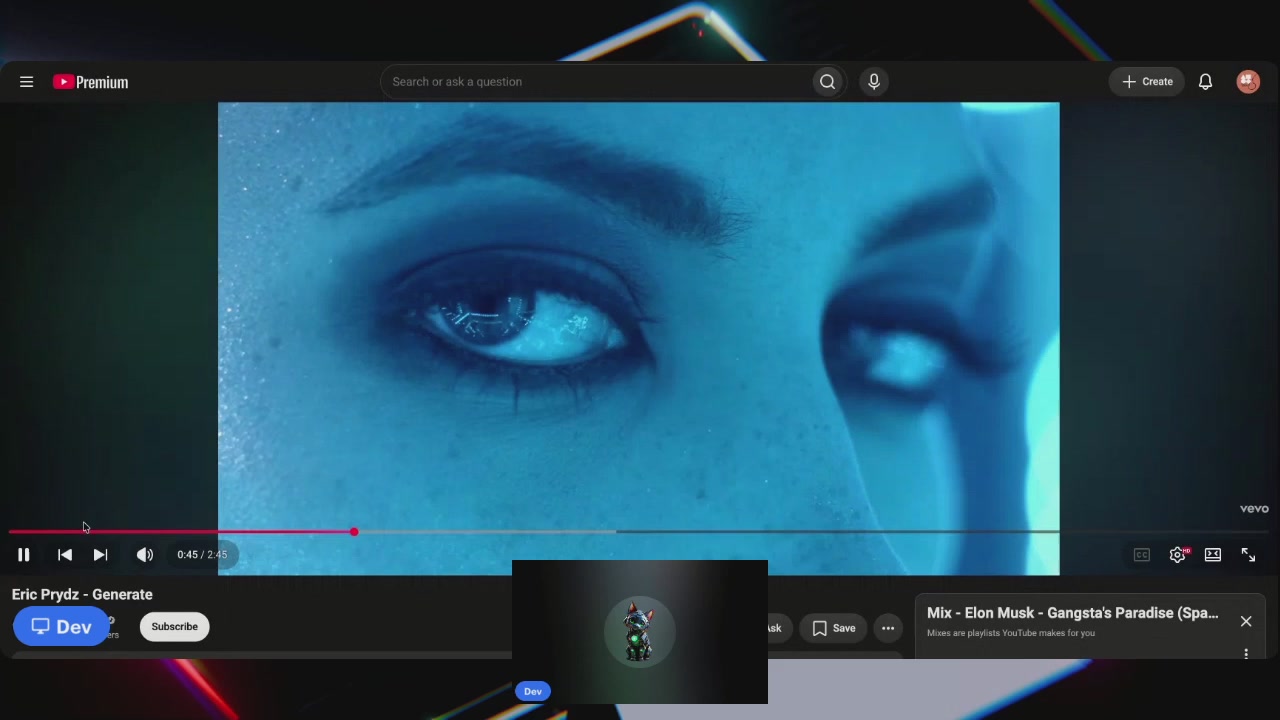Open the hamburger guide menu
Screen dimensions: 1280x720
click(x=27, y=82)
